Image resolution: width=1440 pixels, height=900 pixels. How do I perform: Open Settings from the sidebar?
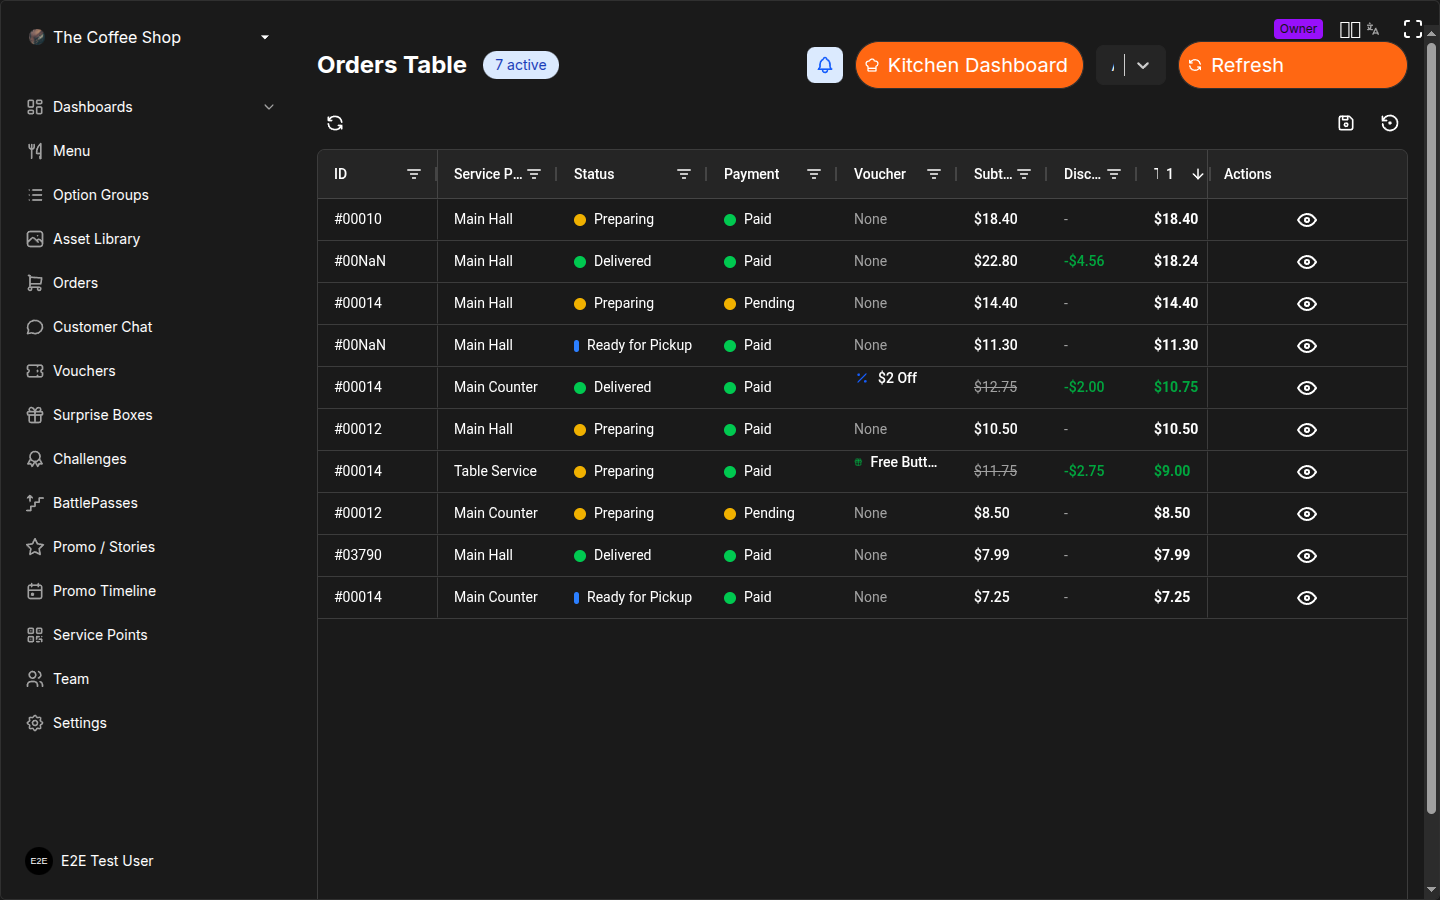point(79,722)
